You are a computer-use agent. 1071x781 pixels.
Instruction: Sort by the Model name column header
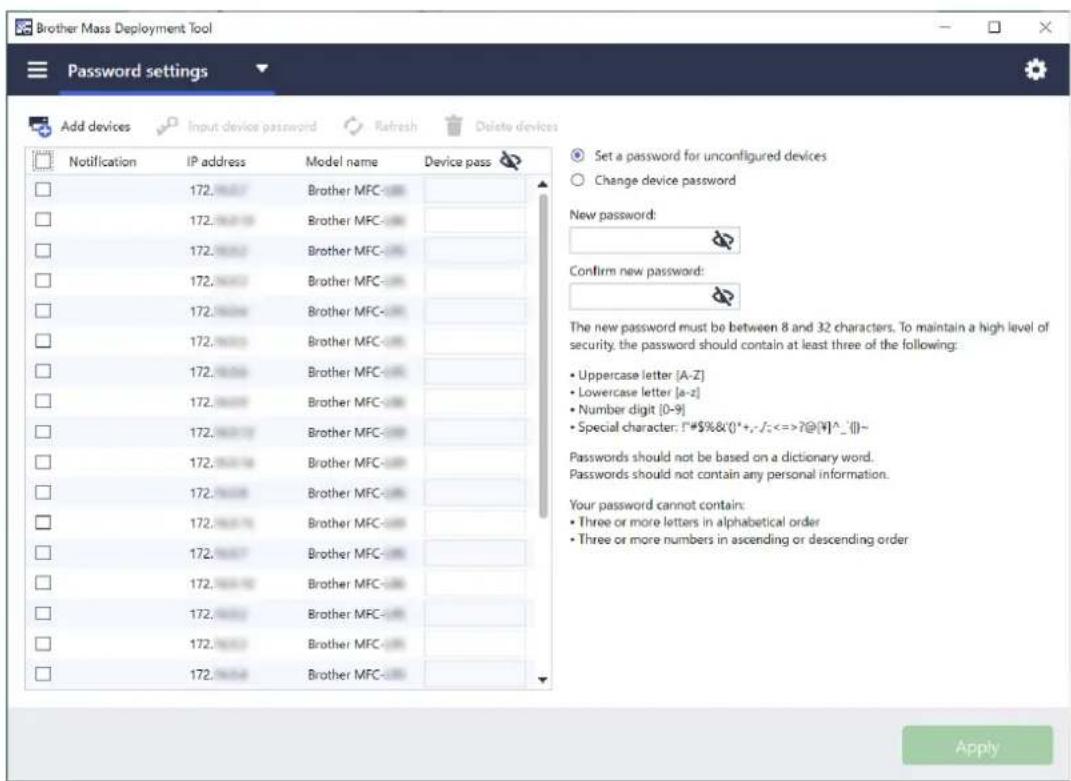[342, 162]
